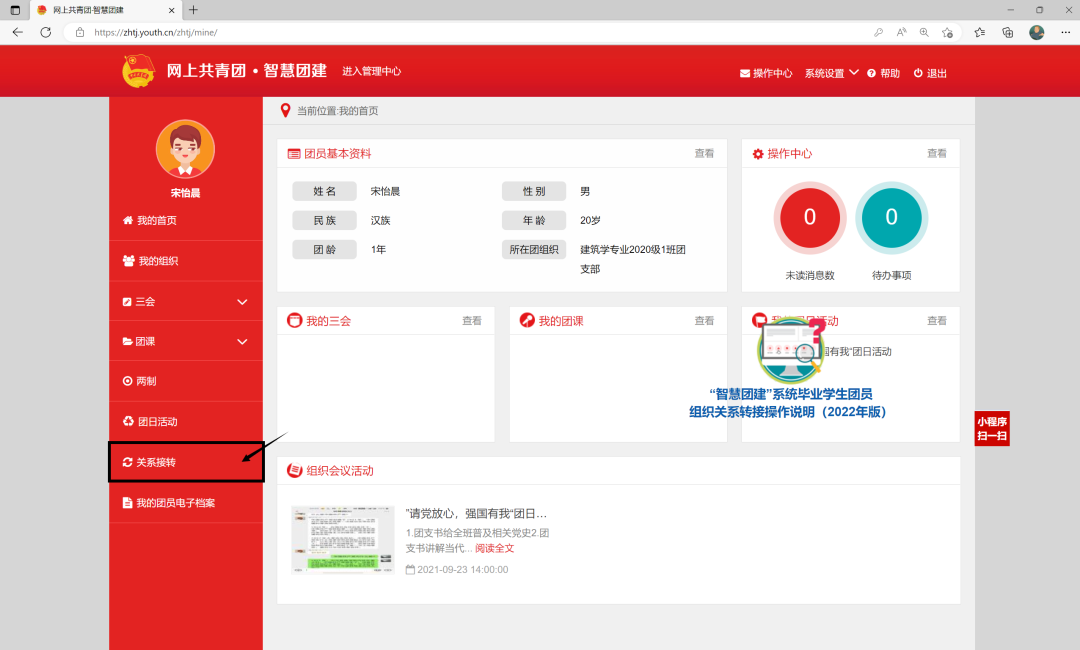Click the 帮助 question mark icon

(x=871, y=73)
